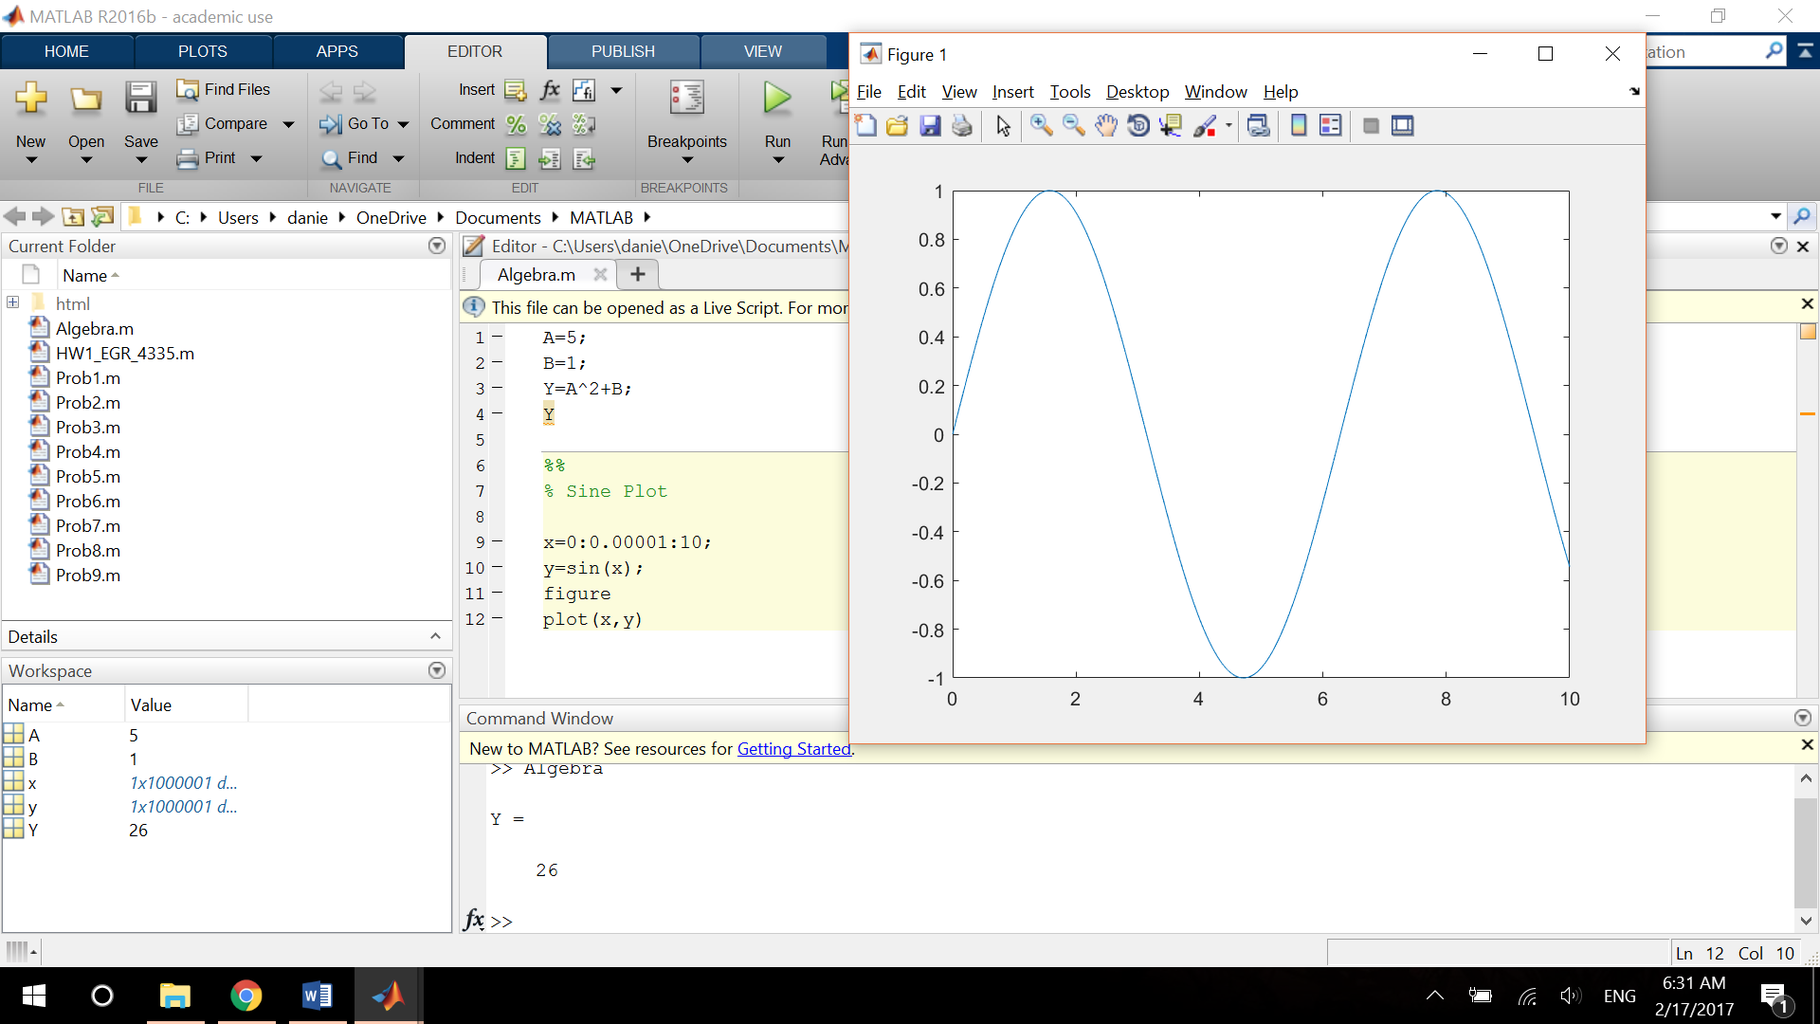Click Zoom Out magnifier in Figure toolbar

1073,125
